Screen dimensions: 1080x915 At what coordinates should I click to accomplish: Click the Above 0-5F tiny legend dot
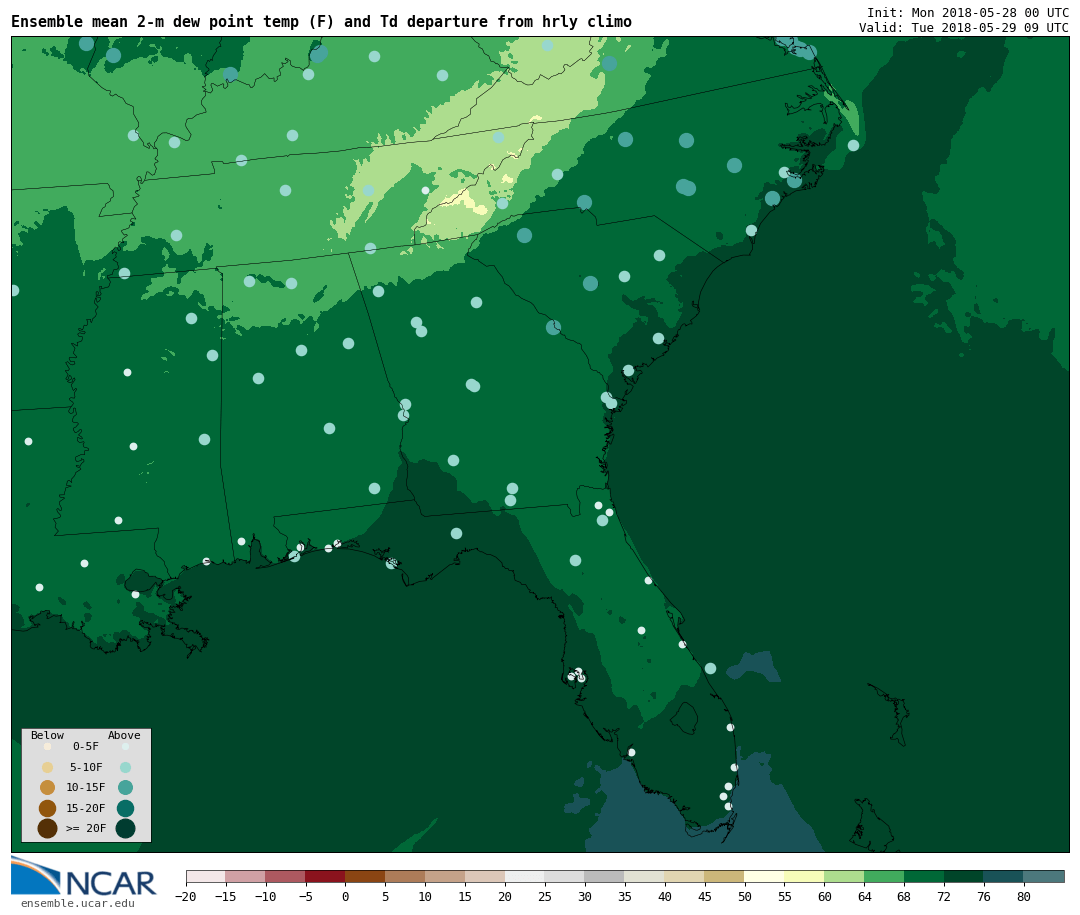click(125, 746)
